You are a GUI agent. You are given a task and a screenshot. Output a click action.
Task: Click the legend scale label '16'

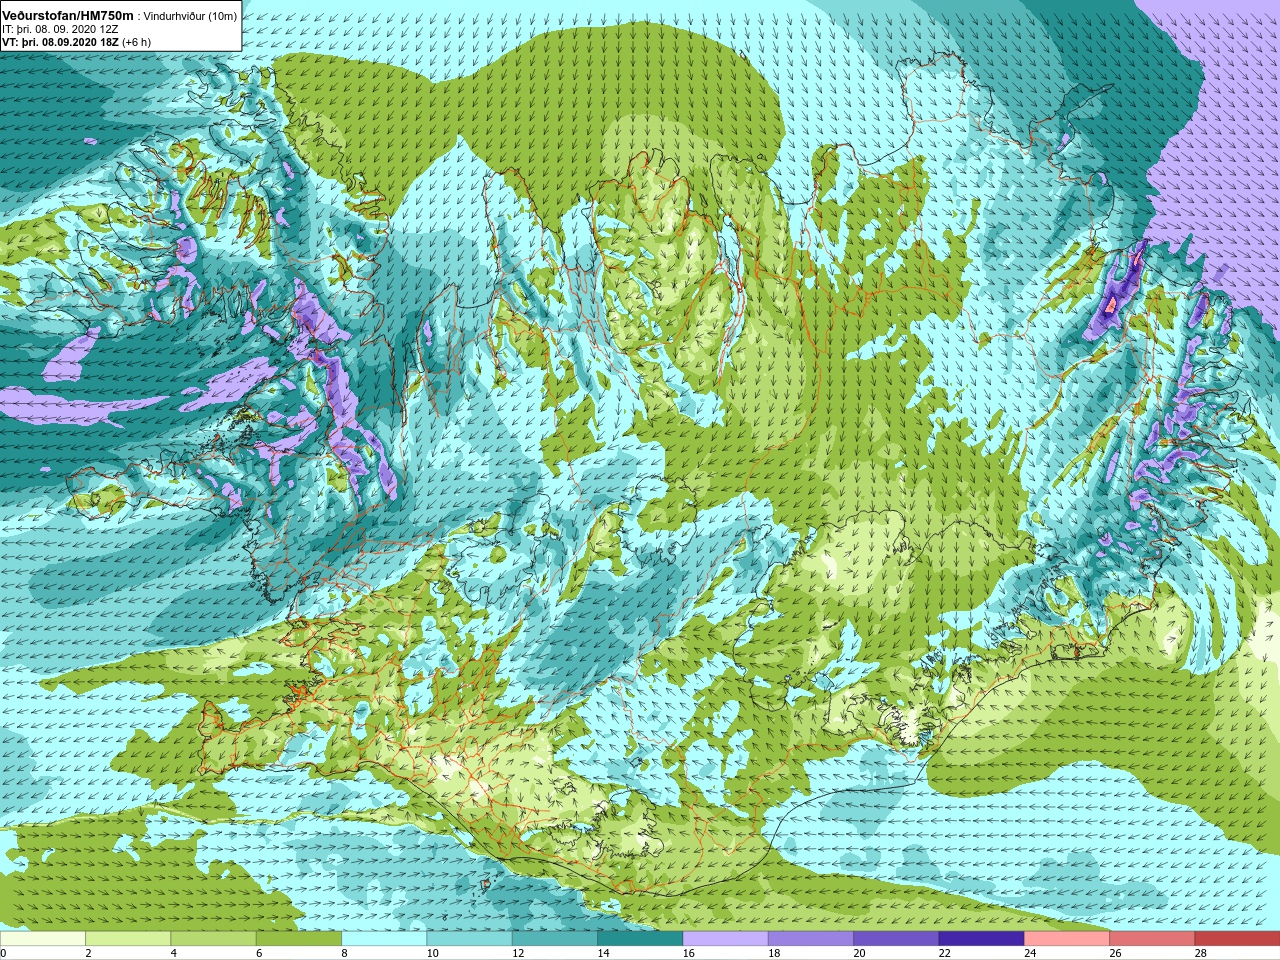click(x=689, y=953)
